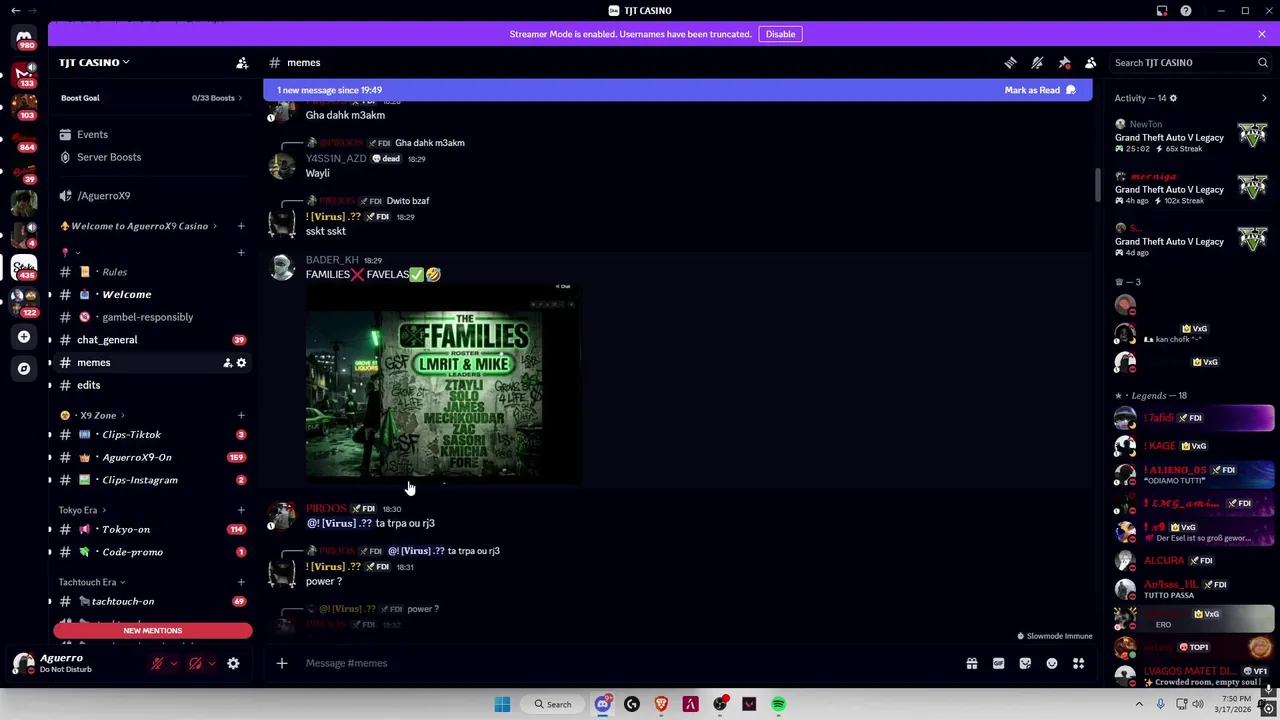Open Clips-Instagram channel

click(151, 480)
